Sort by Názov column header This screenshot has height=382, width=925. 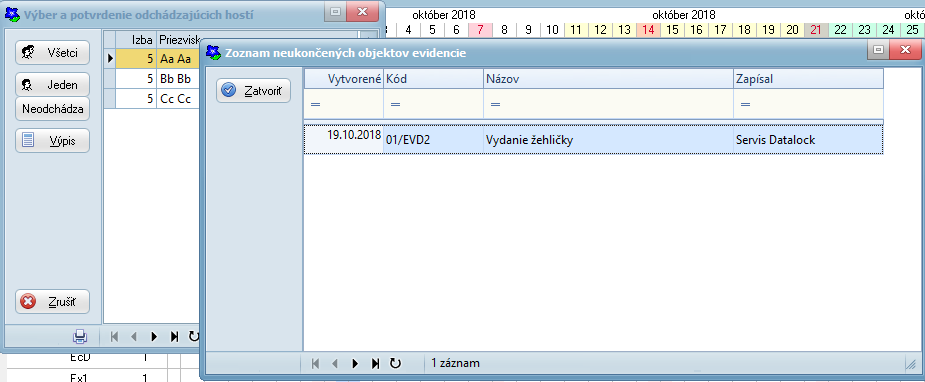(x=608, y=79)
